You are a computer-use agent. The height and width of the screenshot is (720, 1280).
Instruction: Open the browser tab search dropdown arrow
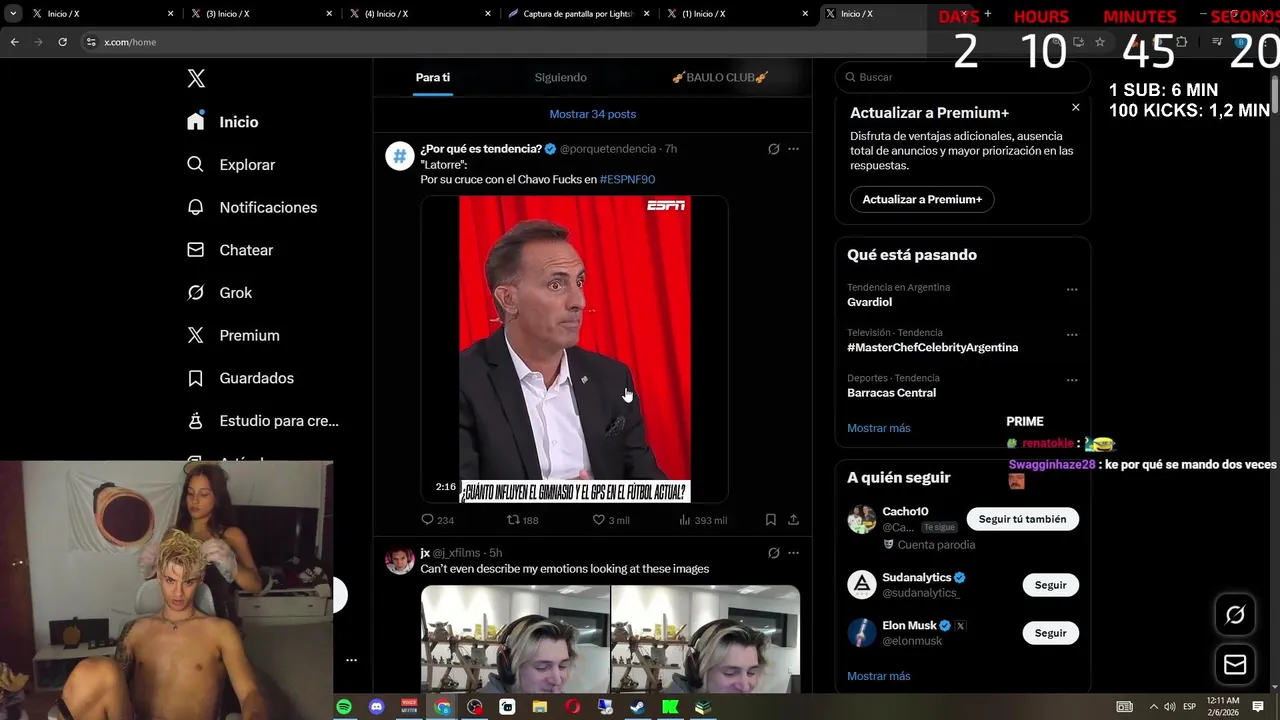tap(11, 14)
